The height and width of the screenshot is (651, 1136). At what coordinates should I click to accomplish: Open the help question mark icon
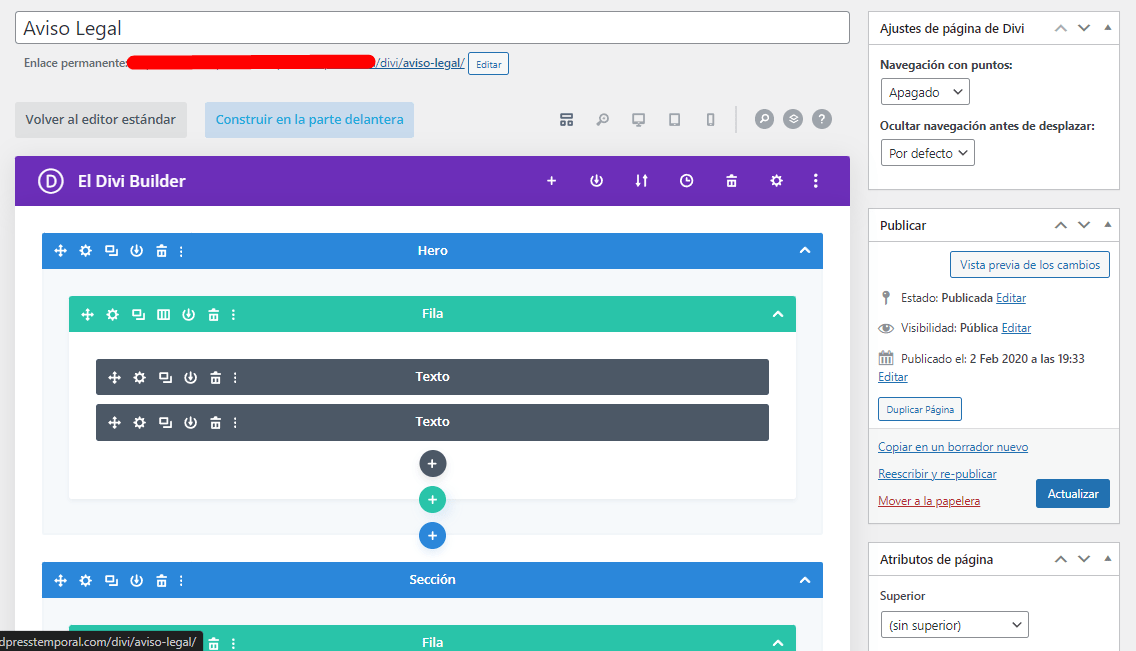[822, 119]
